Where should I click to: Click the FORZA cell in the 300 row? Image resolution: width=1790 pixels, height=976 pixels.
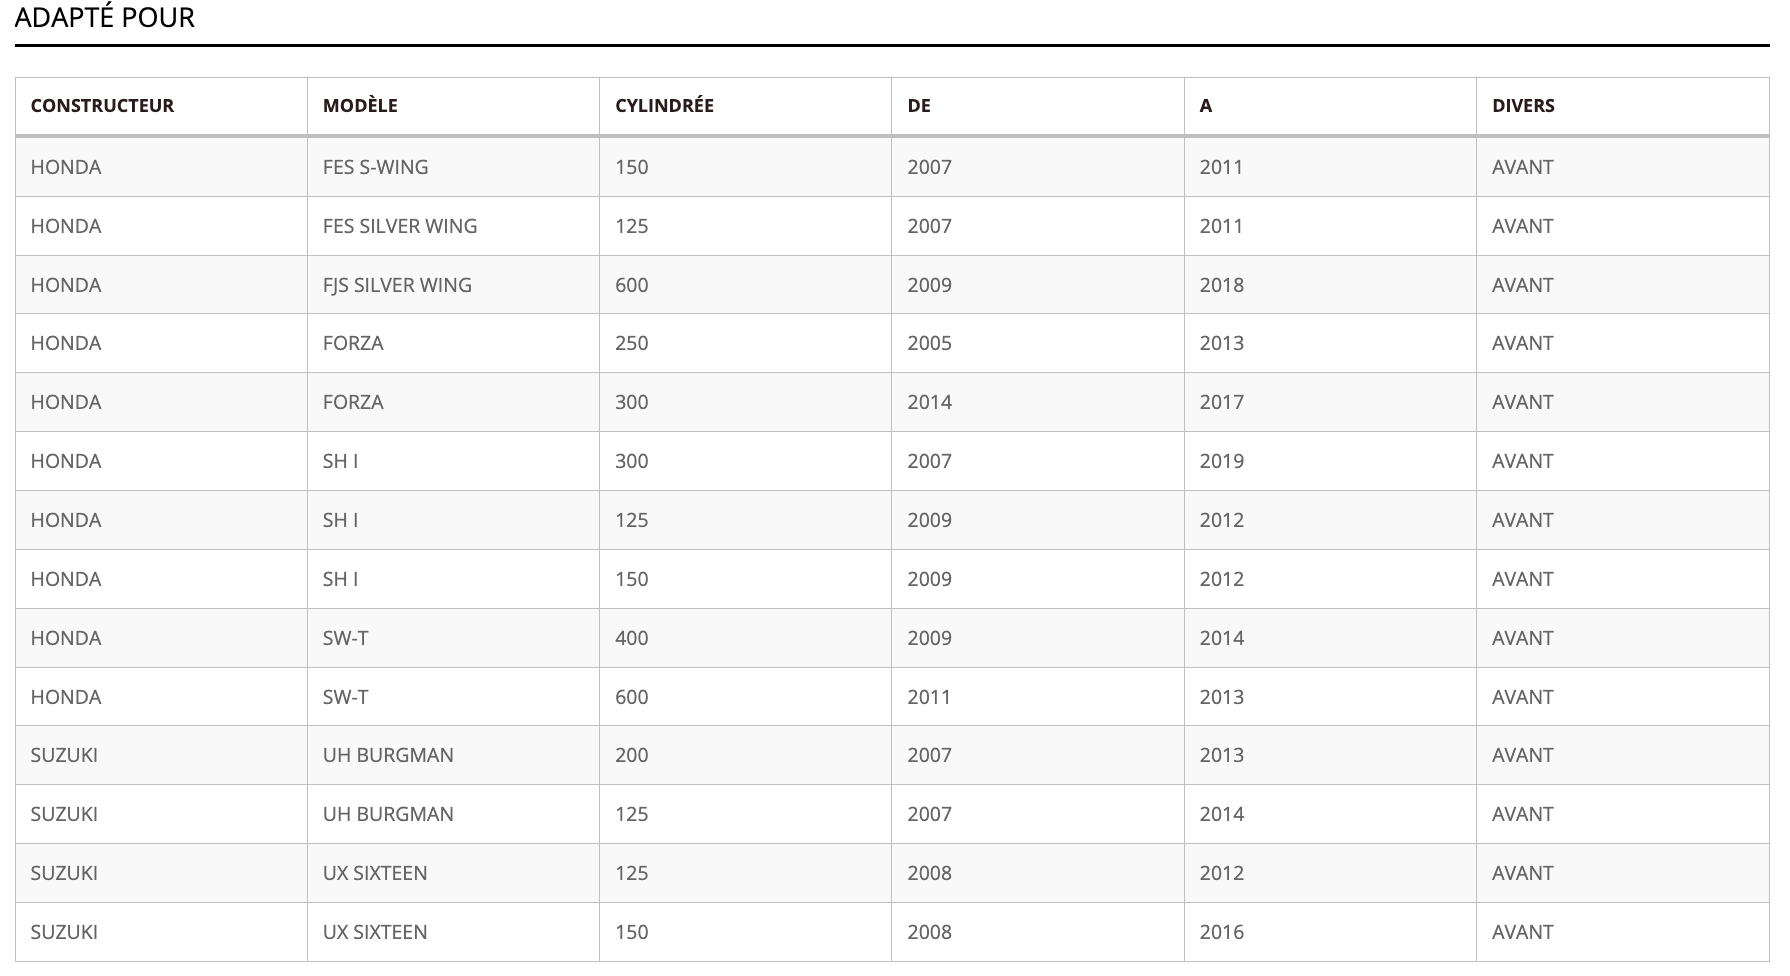(x=353, y=402)
